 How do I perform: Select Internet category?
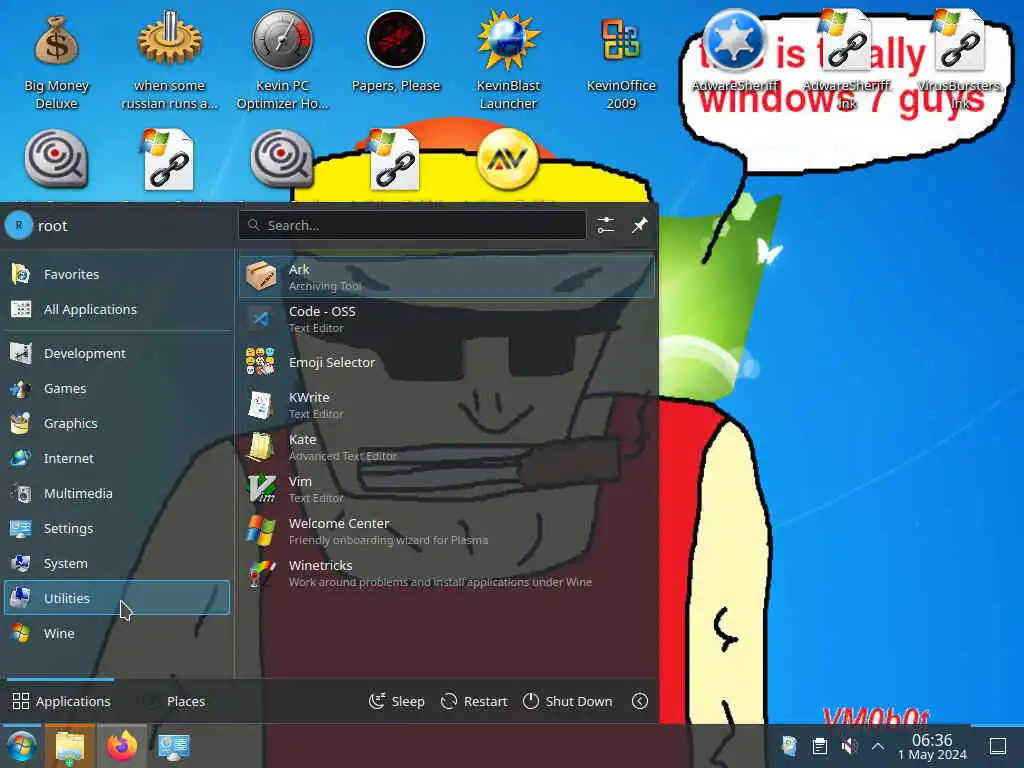point(118,458)
